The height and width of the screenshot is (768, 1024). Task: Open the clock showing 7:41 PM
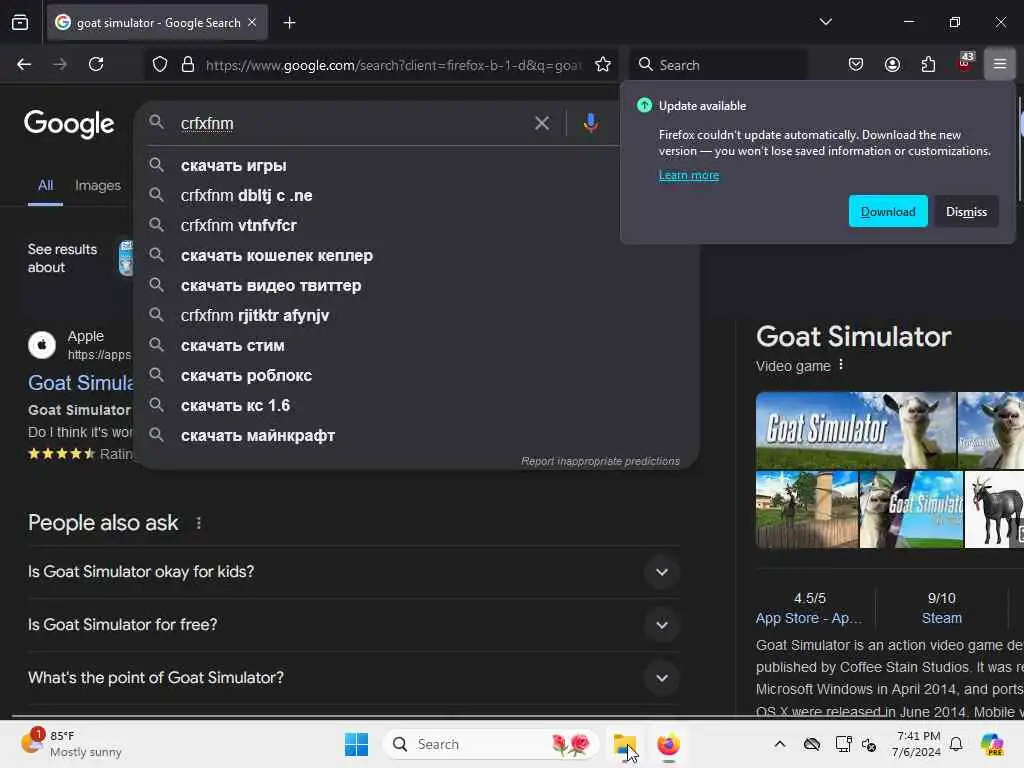(918, 744)
